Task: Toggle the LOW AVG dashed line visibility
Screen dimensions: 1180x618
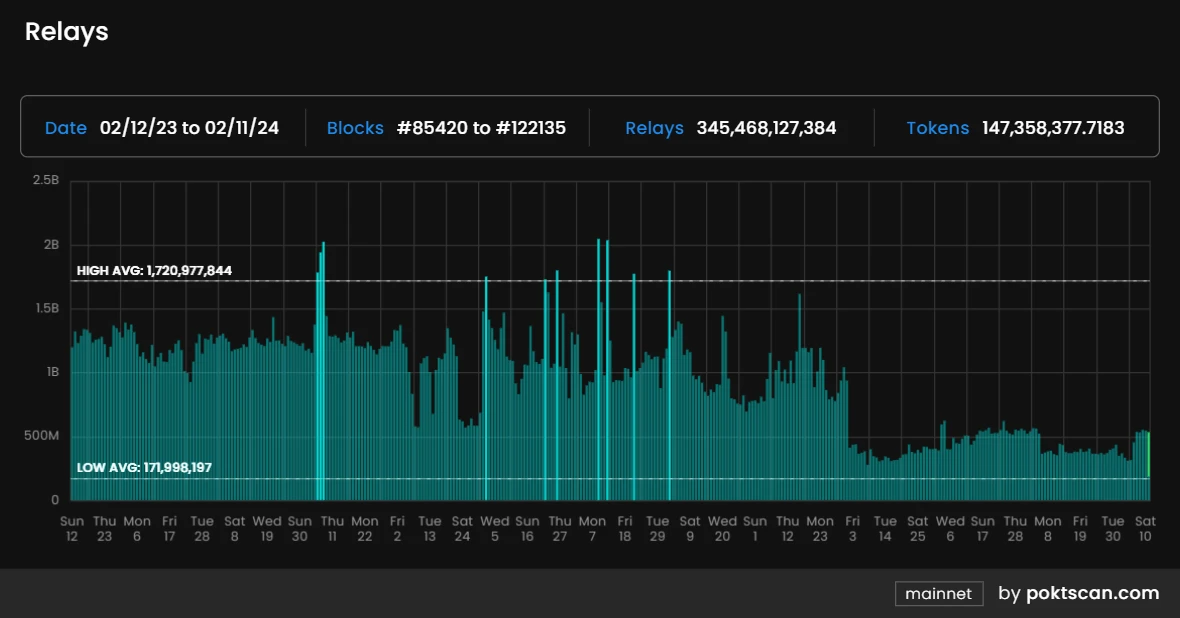Action: [600, 478]
